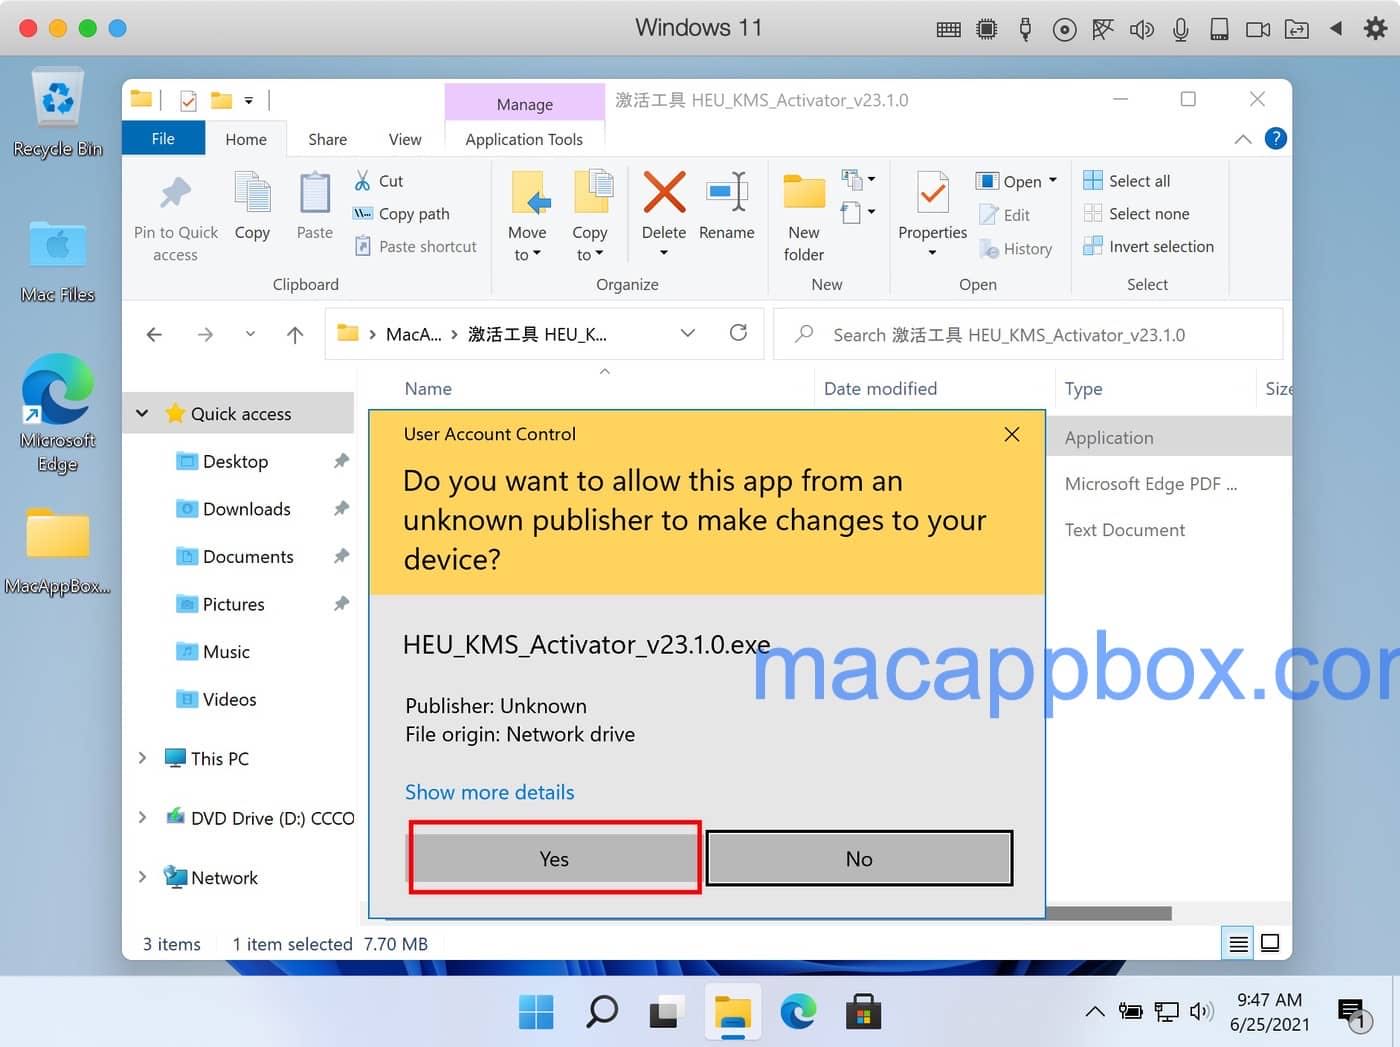Click Yes in User Account Control
The width and height of the screenshot is (1400, 1047).
(x=554, y=858)
